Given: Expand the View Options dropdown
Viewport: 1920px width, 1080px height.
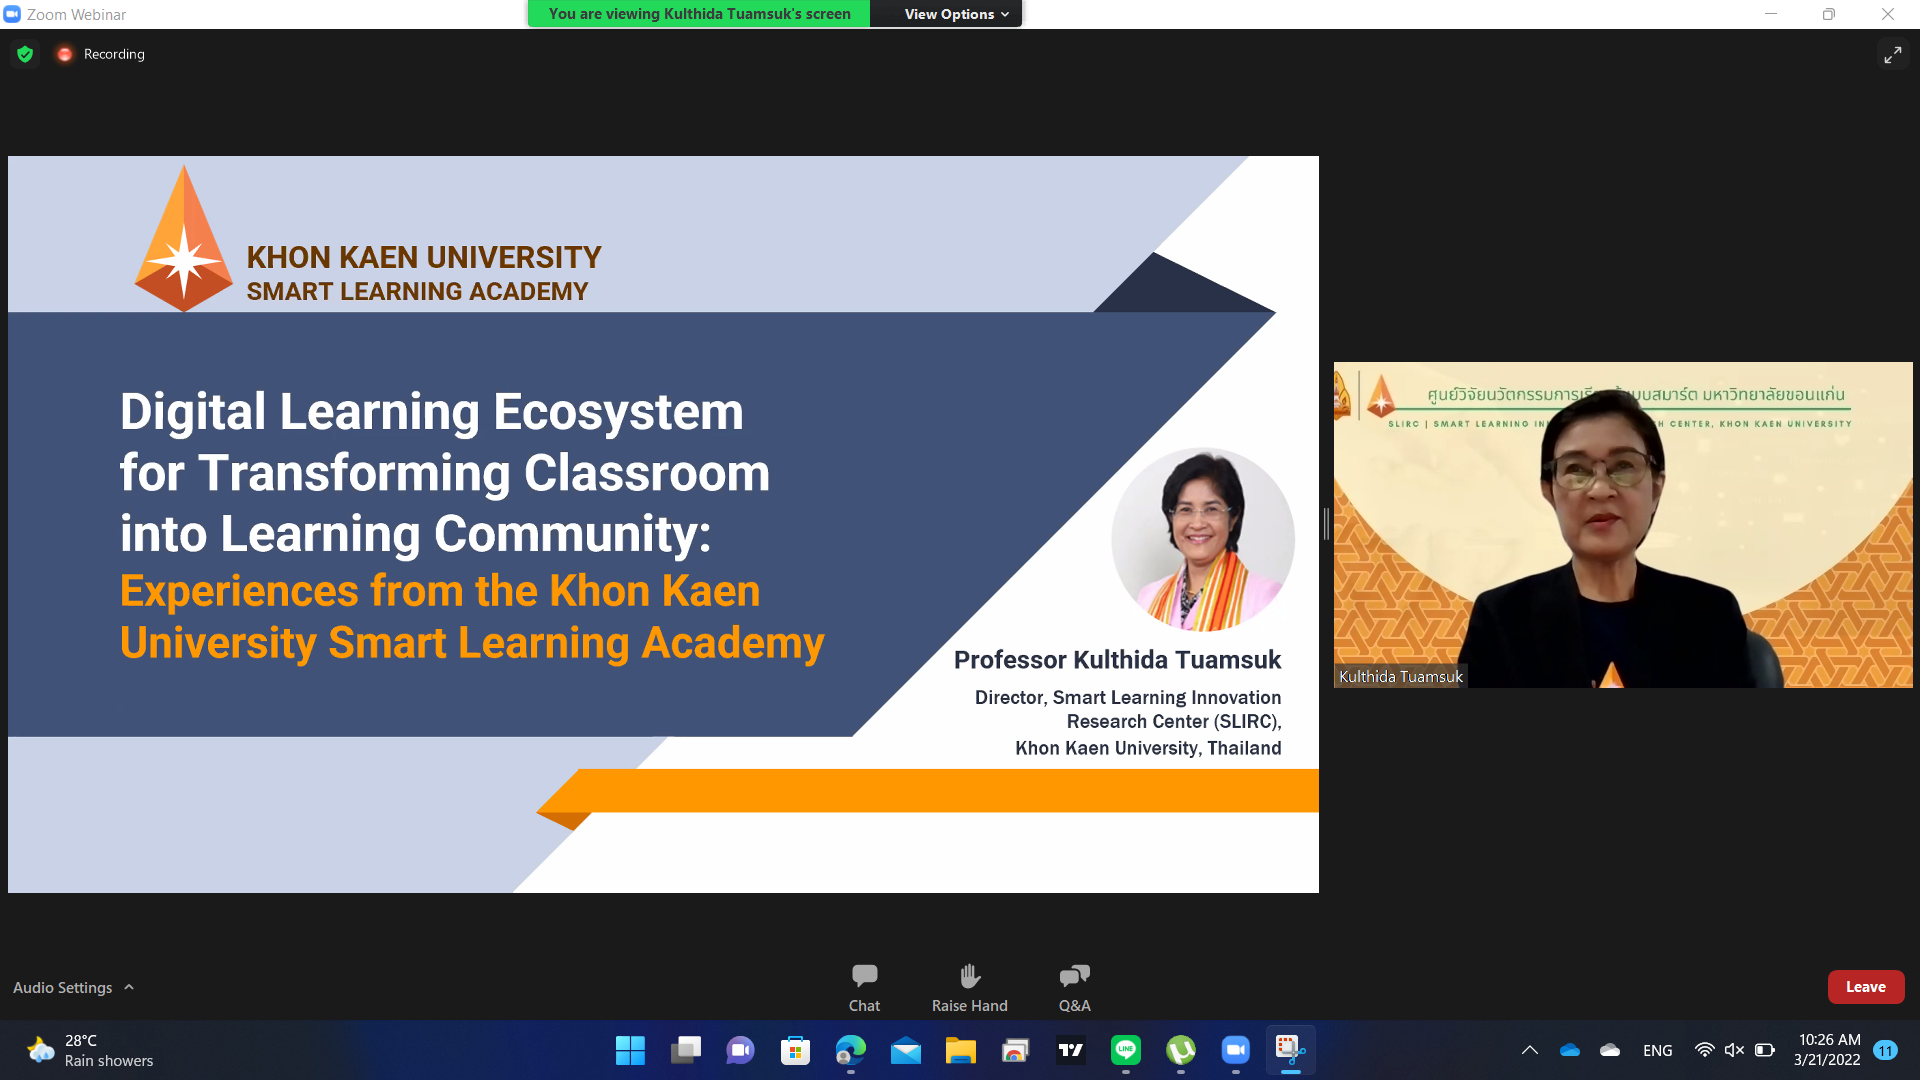Looking at the screenshot, I should click(956, 14).
